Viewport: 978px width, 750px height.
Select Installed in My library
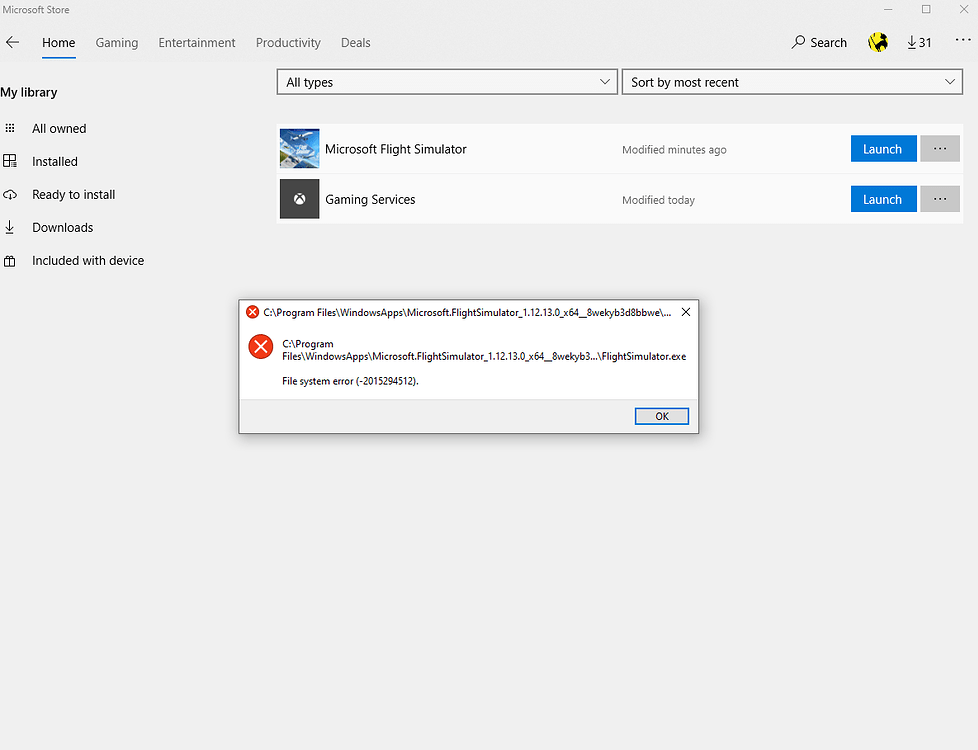tap(55, 161)
